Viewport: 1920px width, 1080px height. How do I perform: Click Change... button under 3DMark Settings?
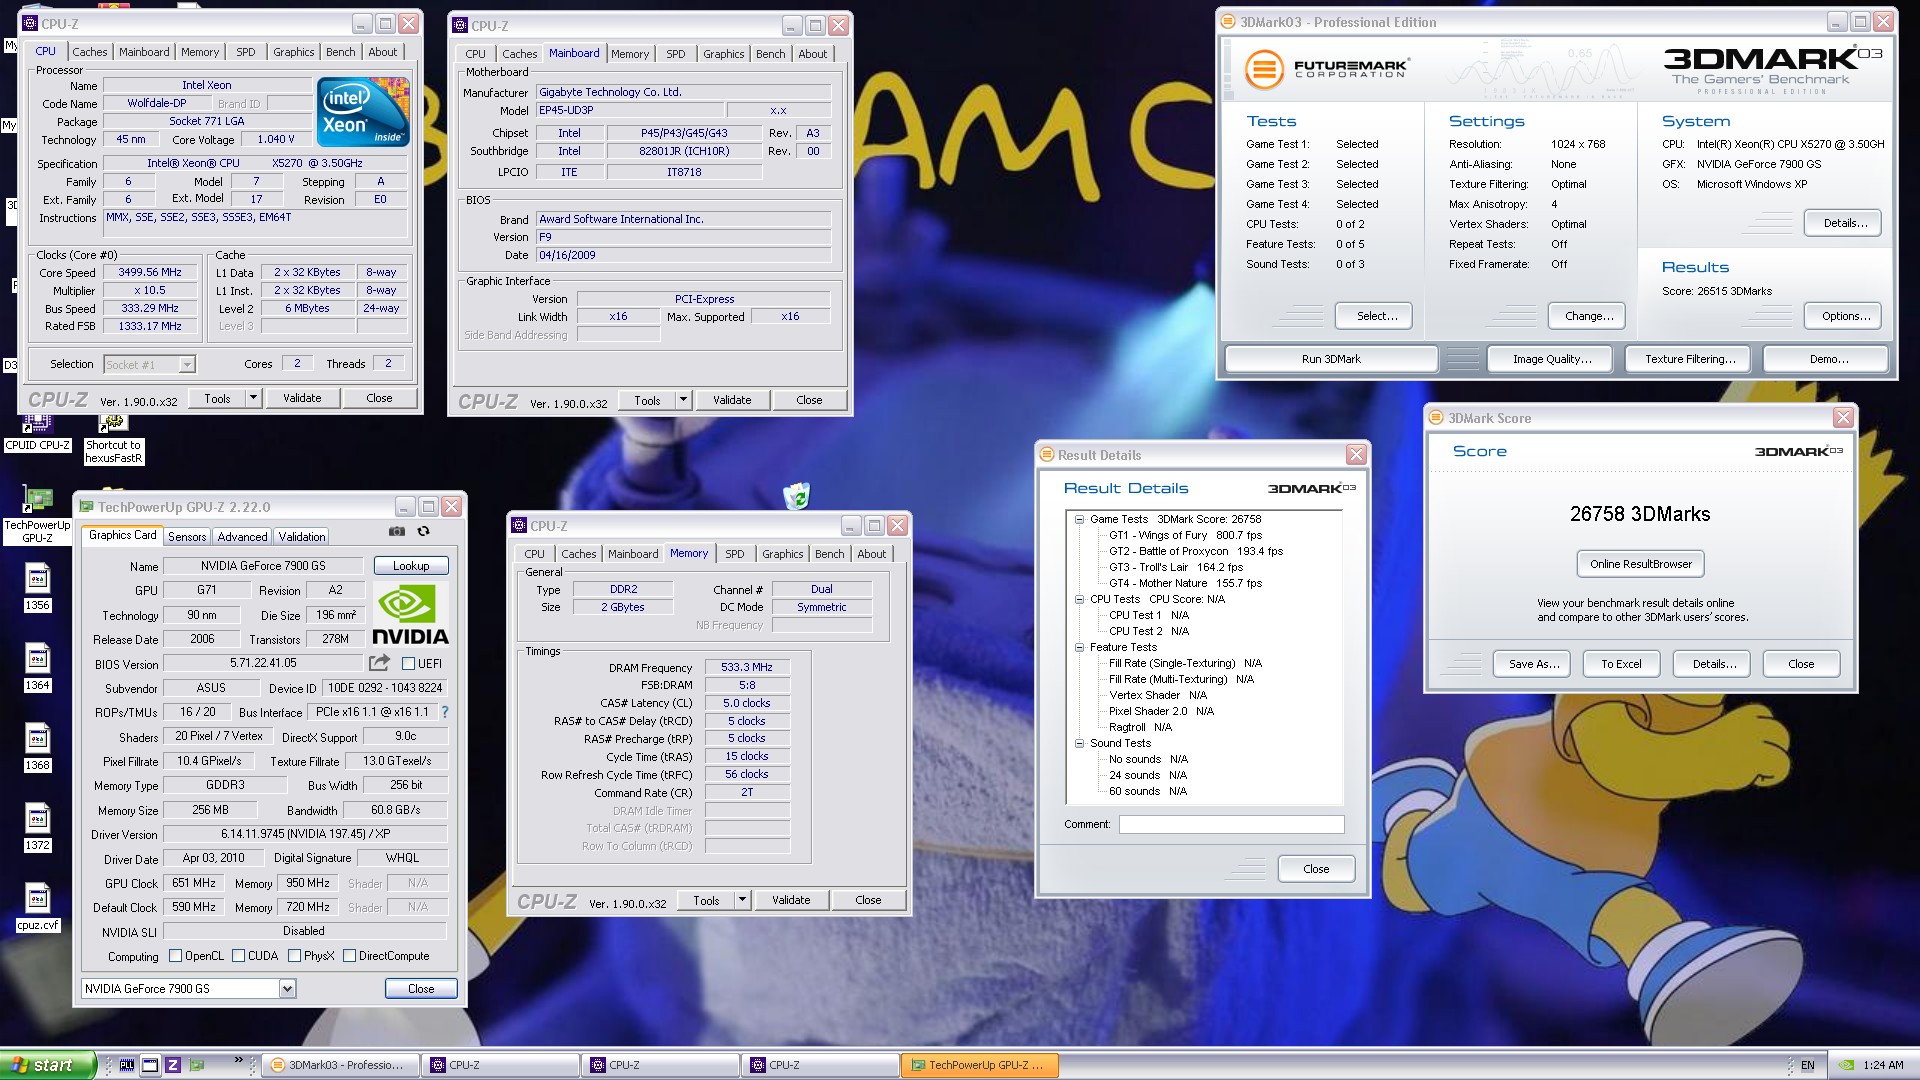click(1589, 316)
